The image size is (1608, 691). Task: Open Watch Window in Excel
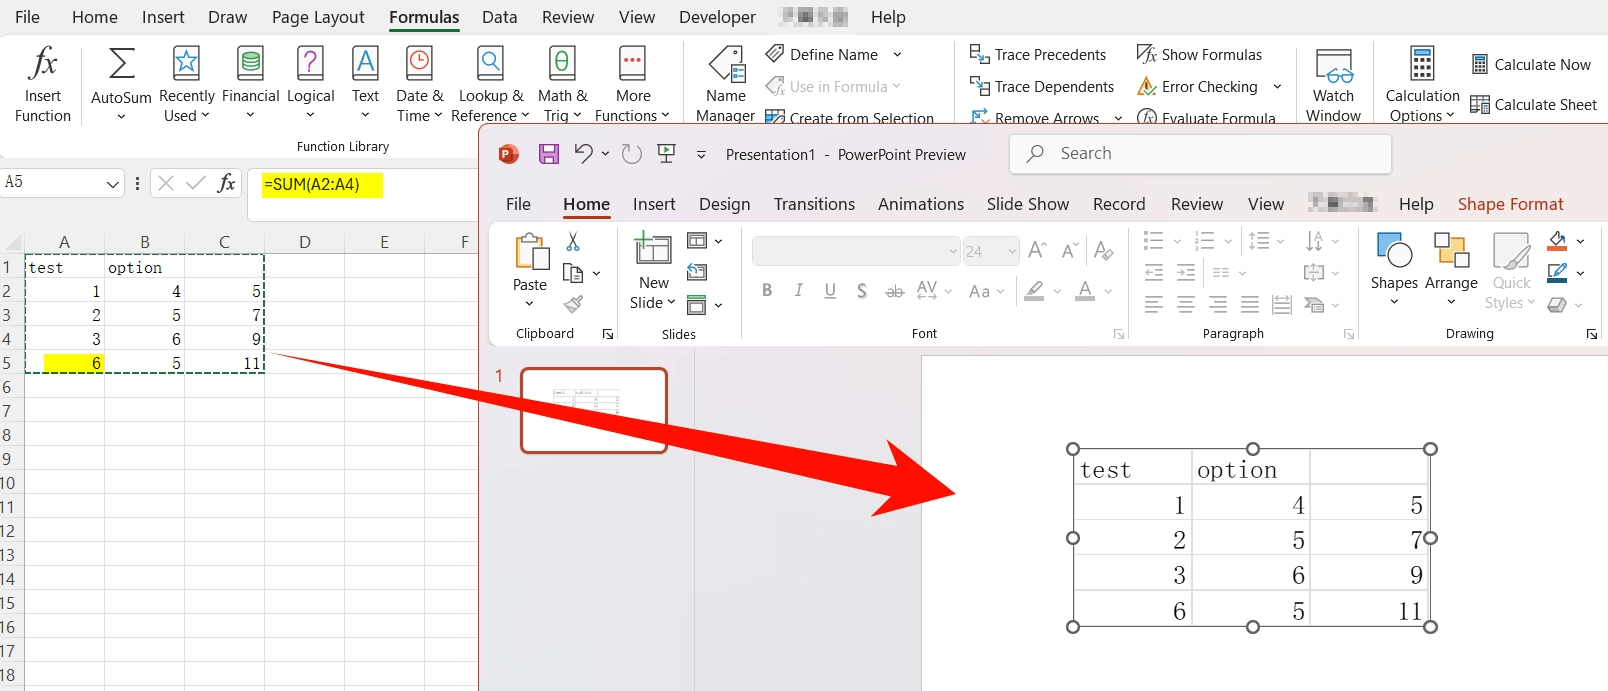pyautogui.click(x=1333, y=84)
